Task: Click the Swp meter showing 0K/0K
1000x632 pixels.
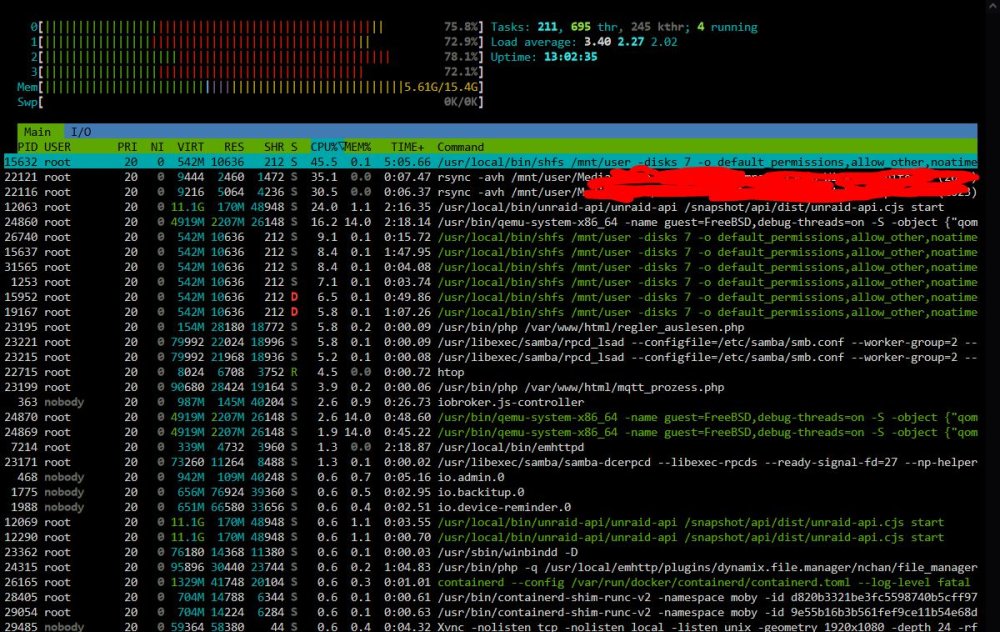Action: pyautogui.click(x=251, y=101)
